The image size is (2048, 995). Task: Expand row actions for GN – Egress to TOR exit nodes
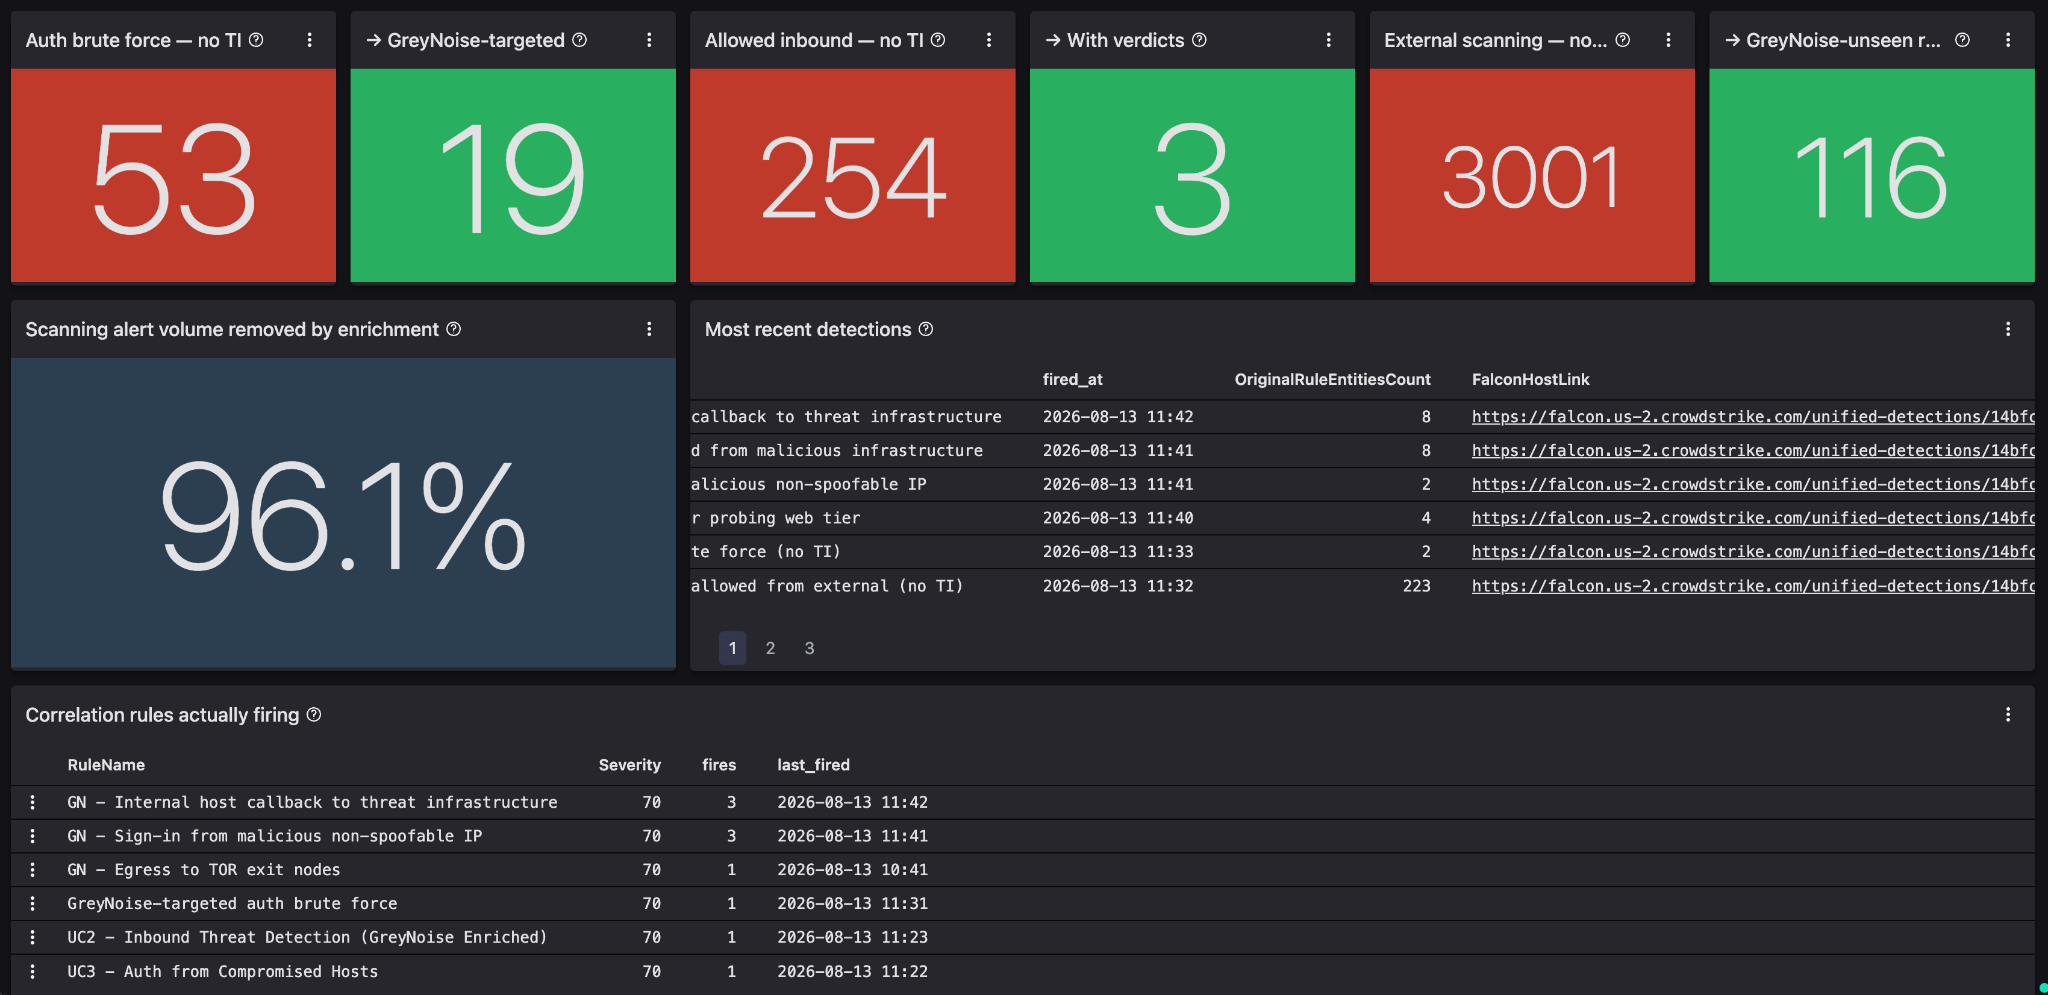click(x=33, y=870)
